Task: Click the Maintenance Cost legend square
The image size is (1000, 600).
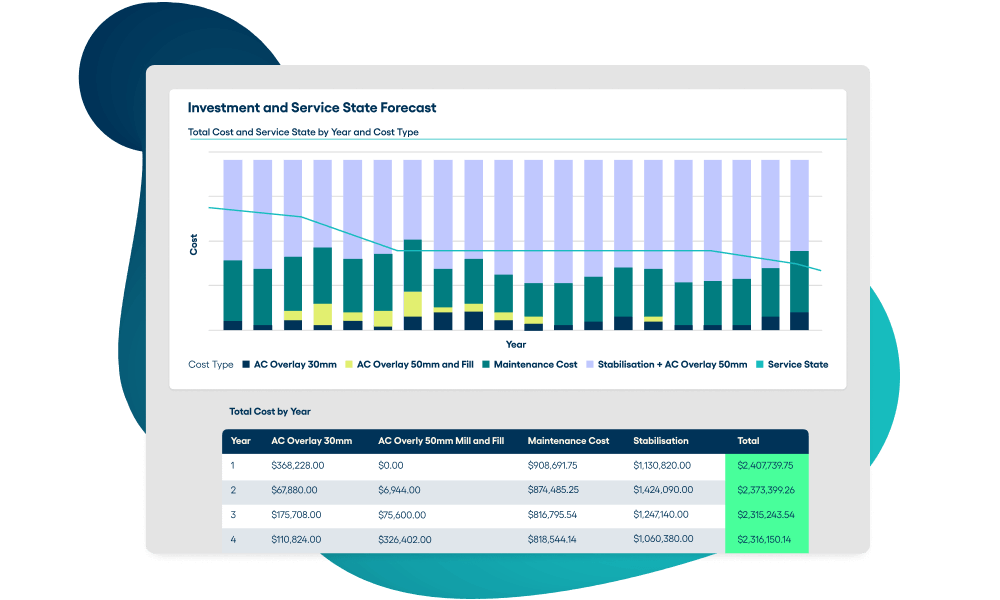Action: (485, 364)
